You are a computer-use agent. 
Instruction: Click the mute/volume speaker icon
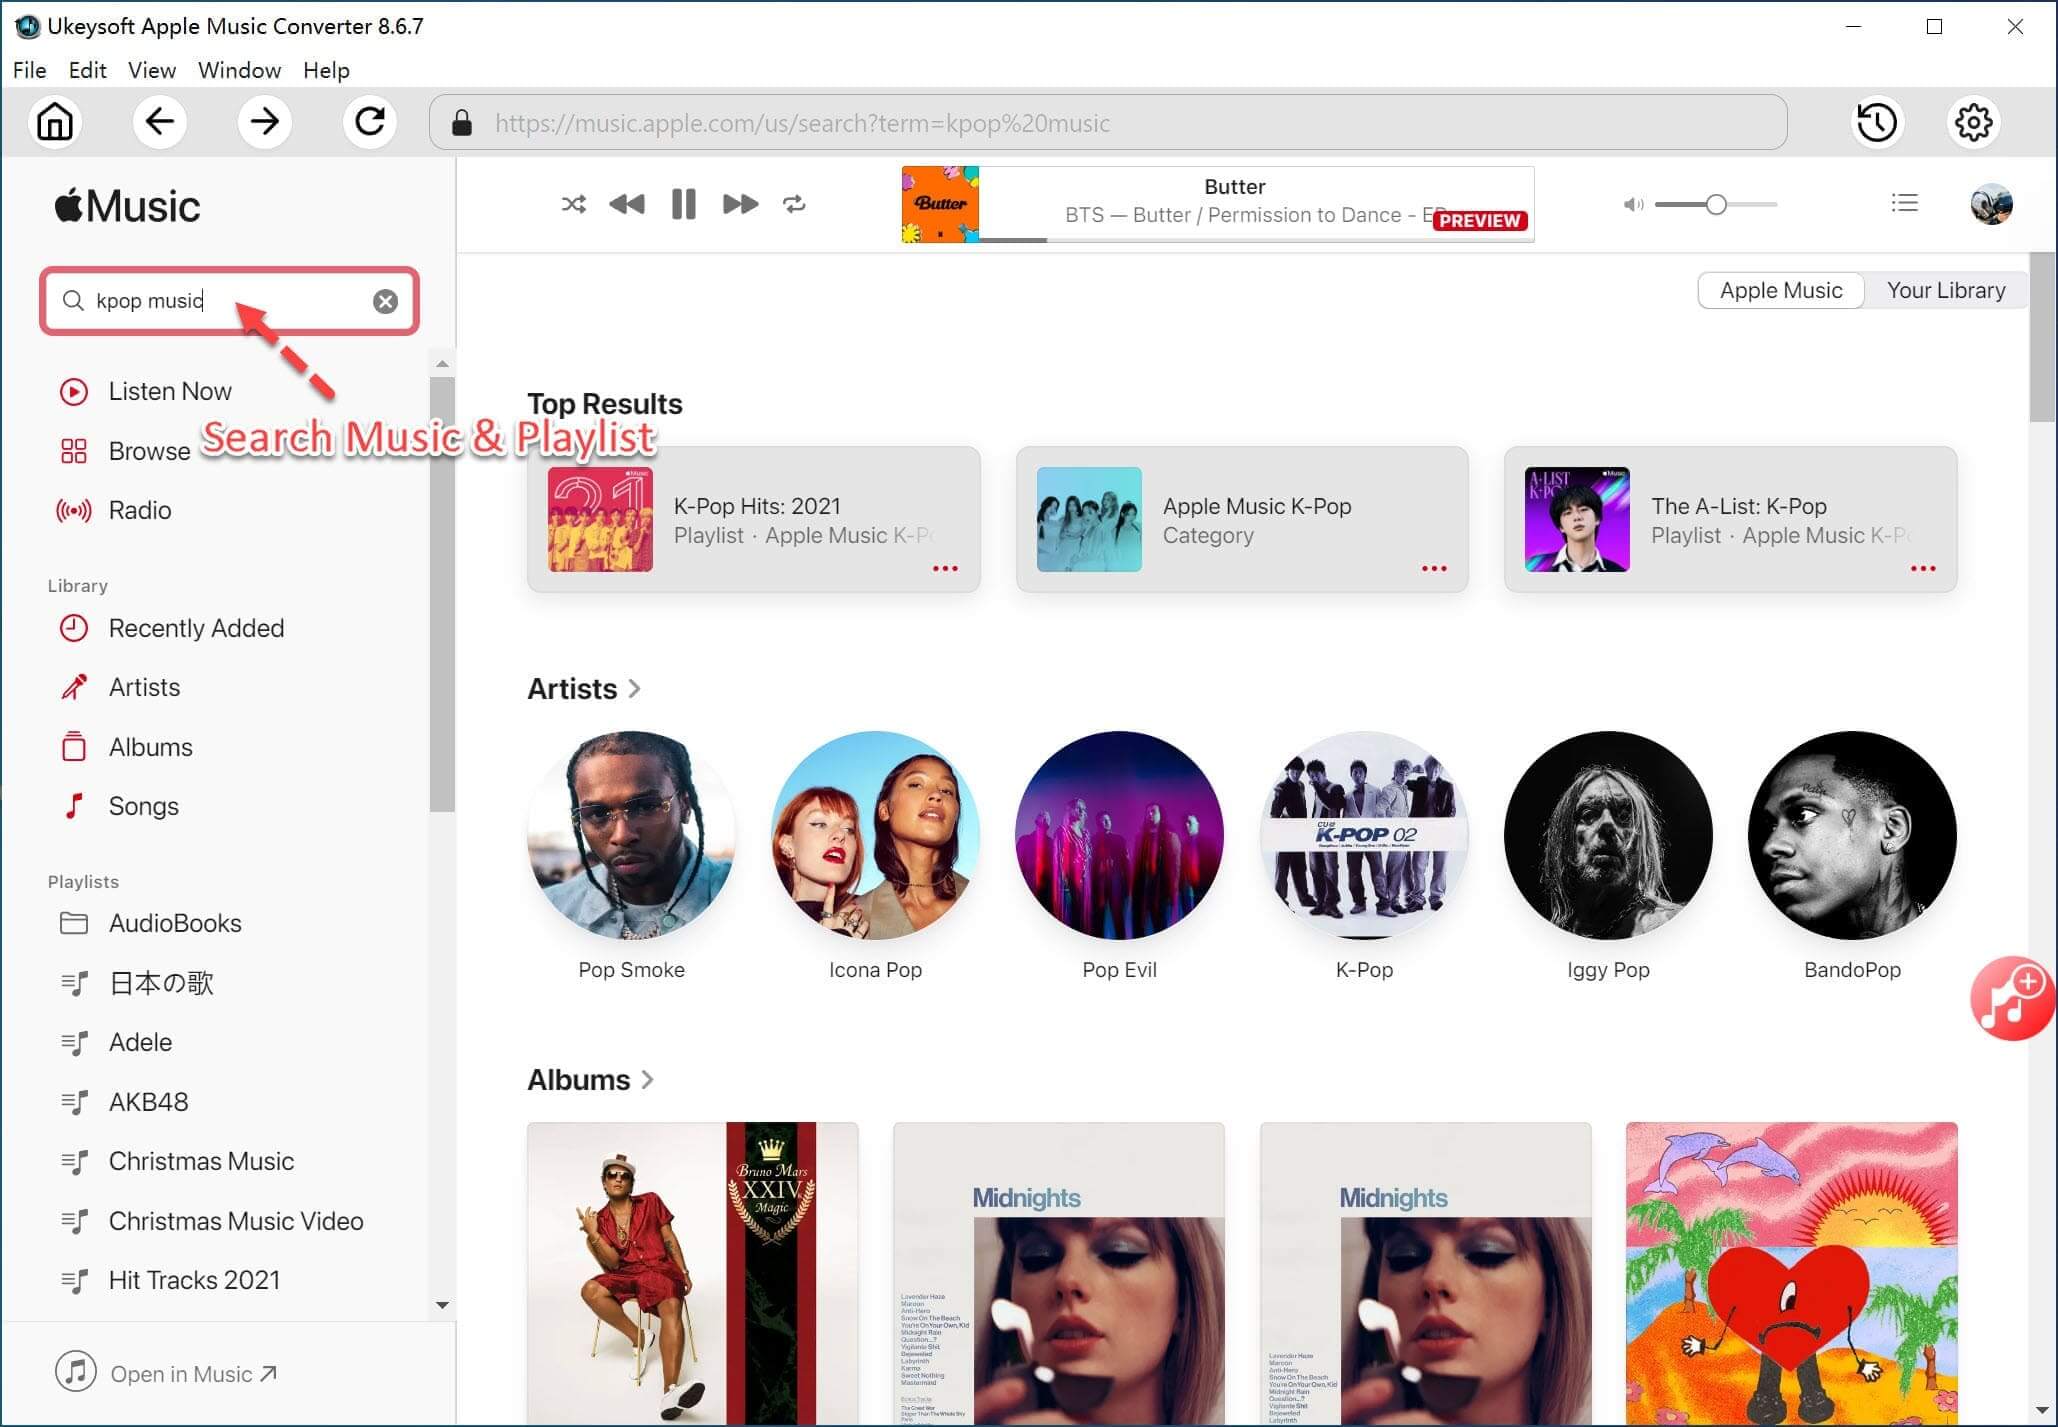[x=1631, y=205]
